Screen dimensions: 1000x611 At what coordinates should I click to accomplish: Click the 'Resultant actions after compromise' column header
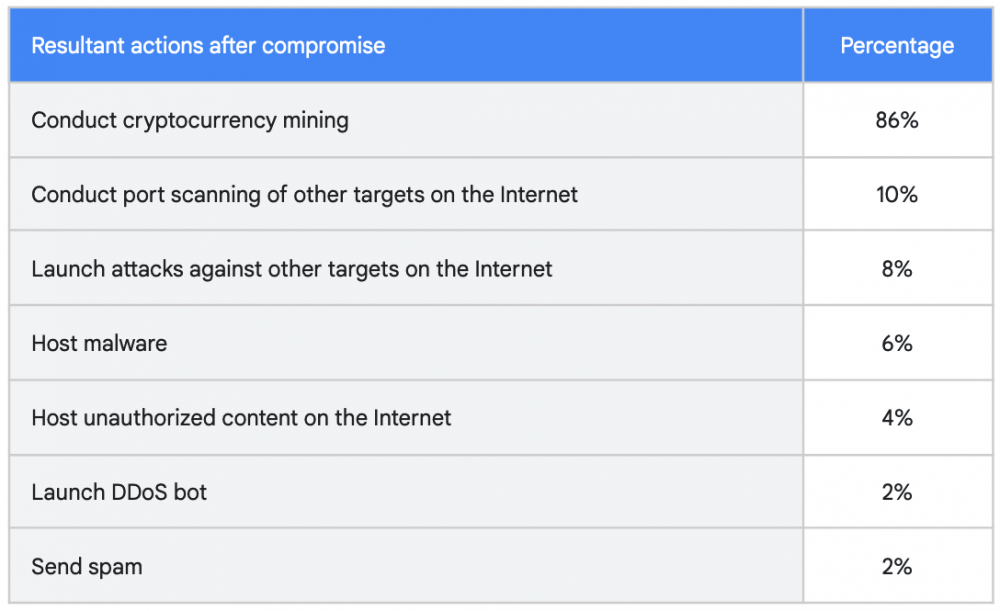tap(208, 46)
